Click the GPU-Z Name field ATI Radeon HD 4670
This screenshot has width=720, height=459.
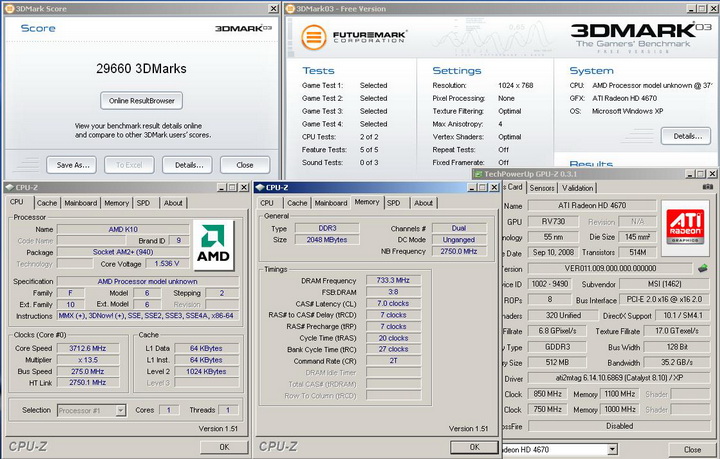[592, 206]
